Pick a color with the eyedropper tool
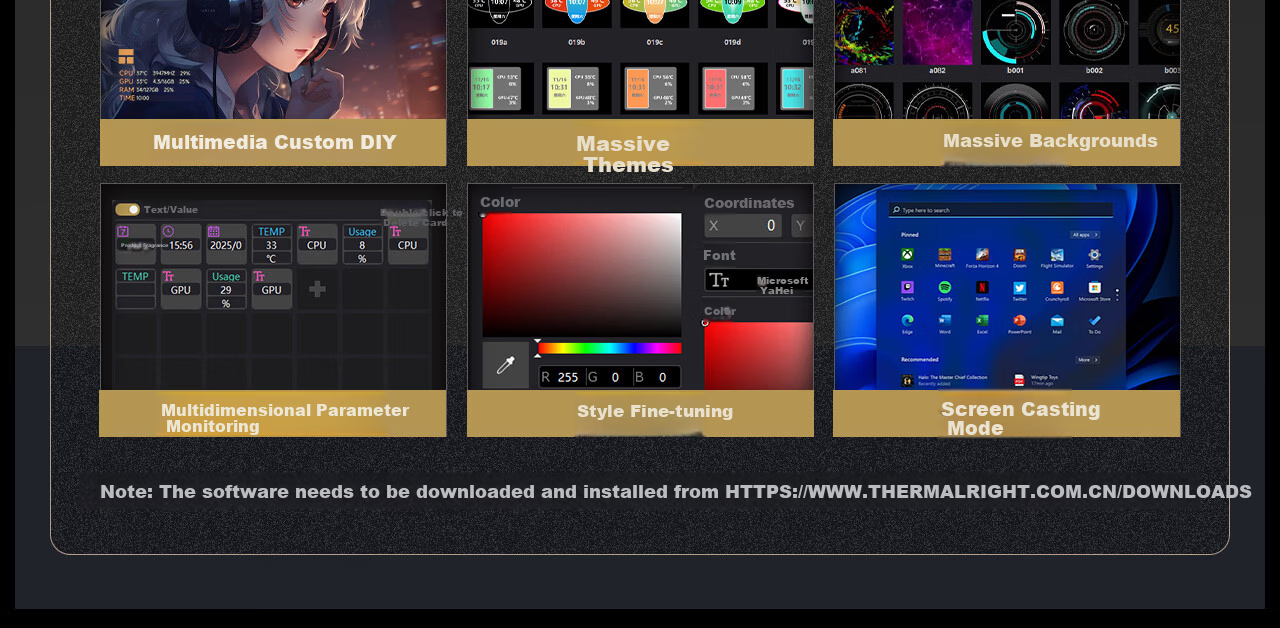1280x628 pixels. pos(506,364)
